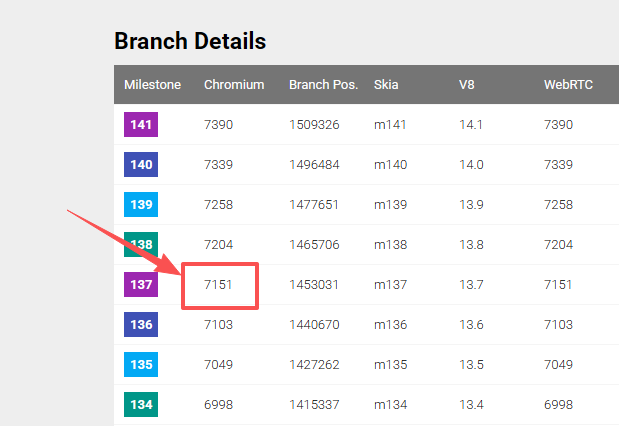Image resolution: width=619 pixels, height=426 pixels.
Task: Click branch position 1440670
Action: click(x=314, y=325)
